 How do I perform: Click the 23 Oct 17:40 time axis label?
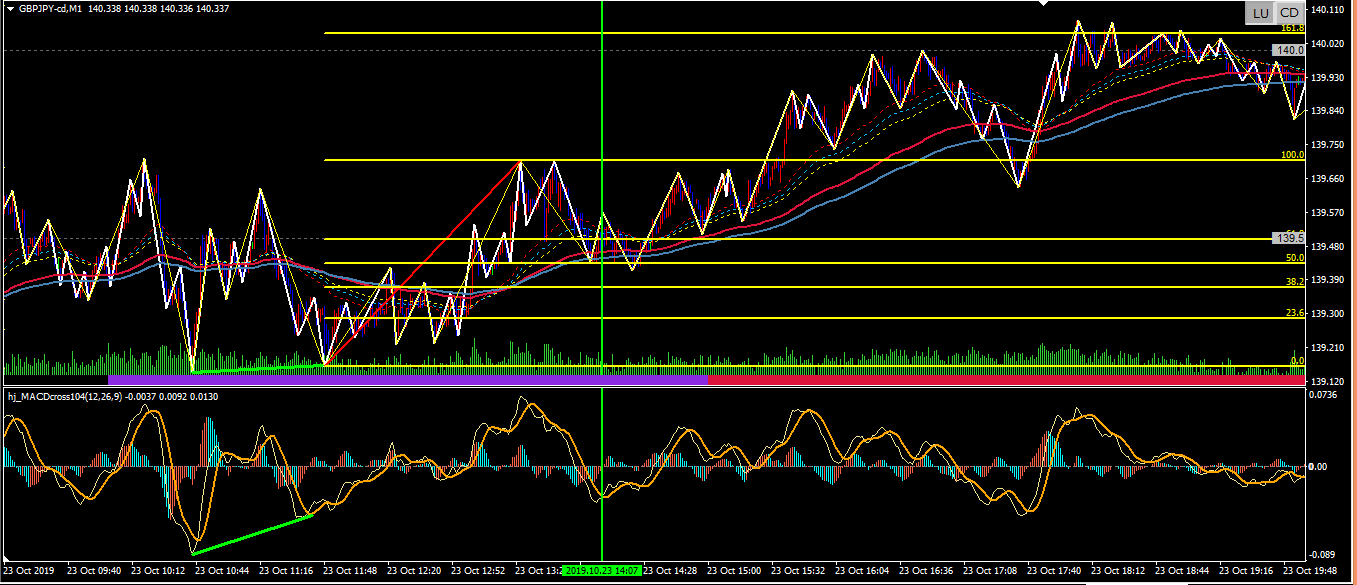point(1055,571)
